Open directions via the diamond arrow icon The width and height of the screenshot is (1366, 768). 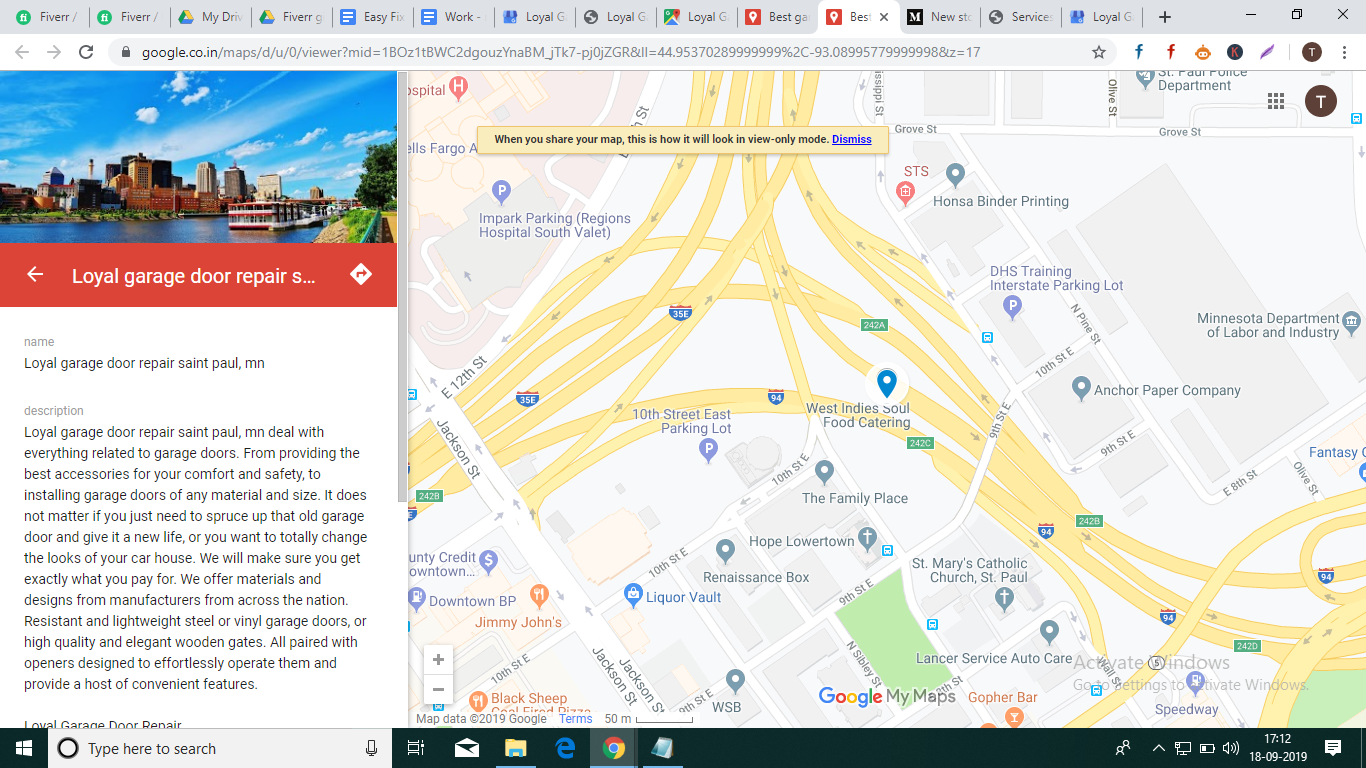361,274
